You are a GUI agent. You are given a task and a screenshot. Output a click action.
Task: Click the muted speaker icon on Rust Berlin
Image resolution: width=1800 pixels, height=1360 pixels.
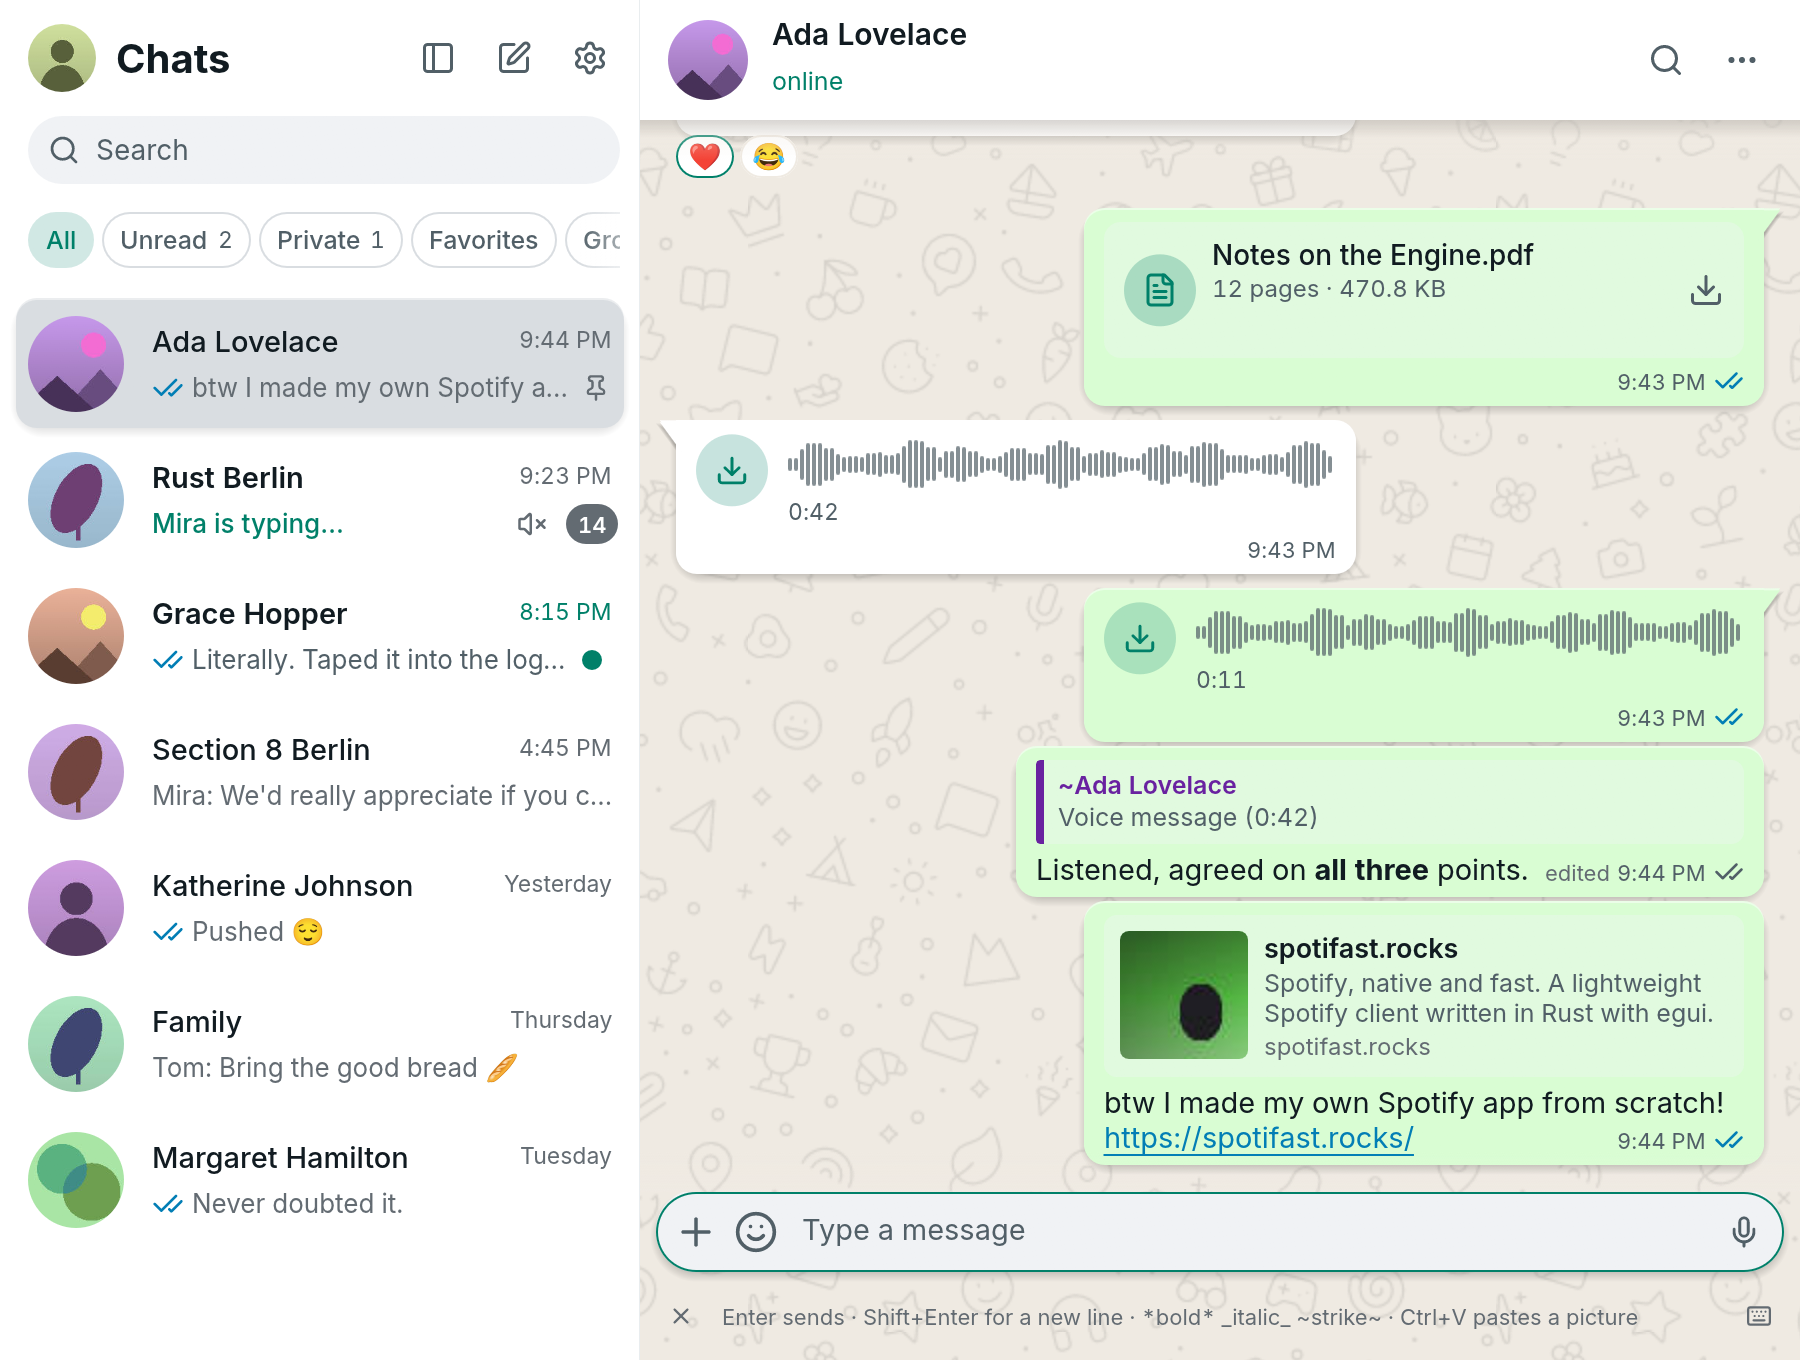pos(532,524)
